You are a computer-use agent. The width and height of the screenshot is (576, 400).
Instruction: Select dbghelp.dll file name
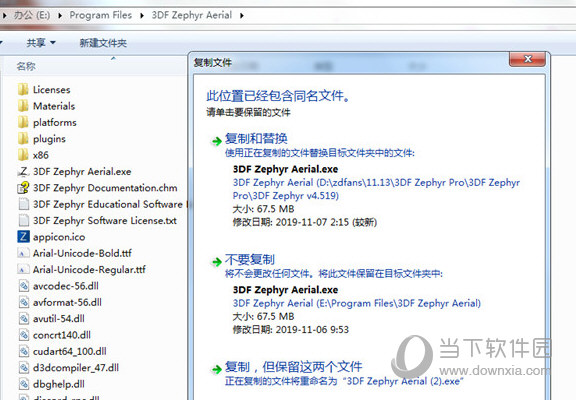tap(59, 384)
